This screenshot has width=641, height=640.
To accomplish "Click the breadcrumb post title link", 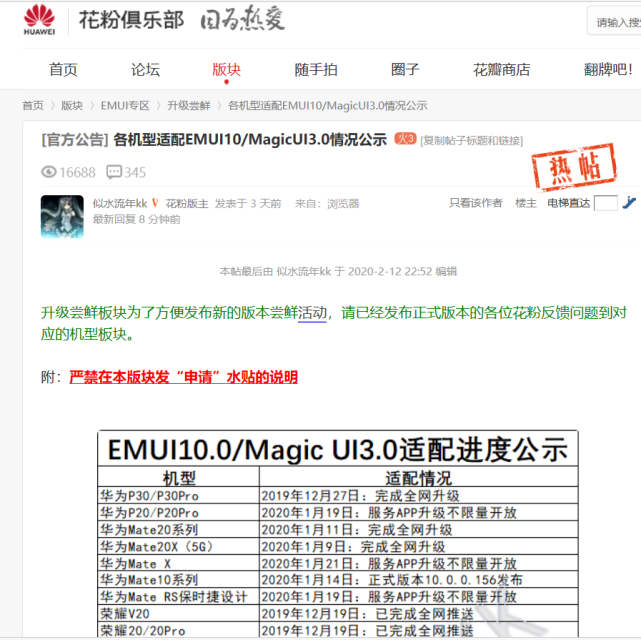I will [327, 106].
